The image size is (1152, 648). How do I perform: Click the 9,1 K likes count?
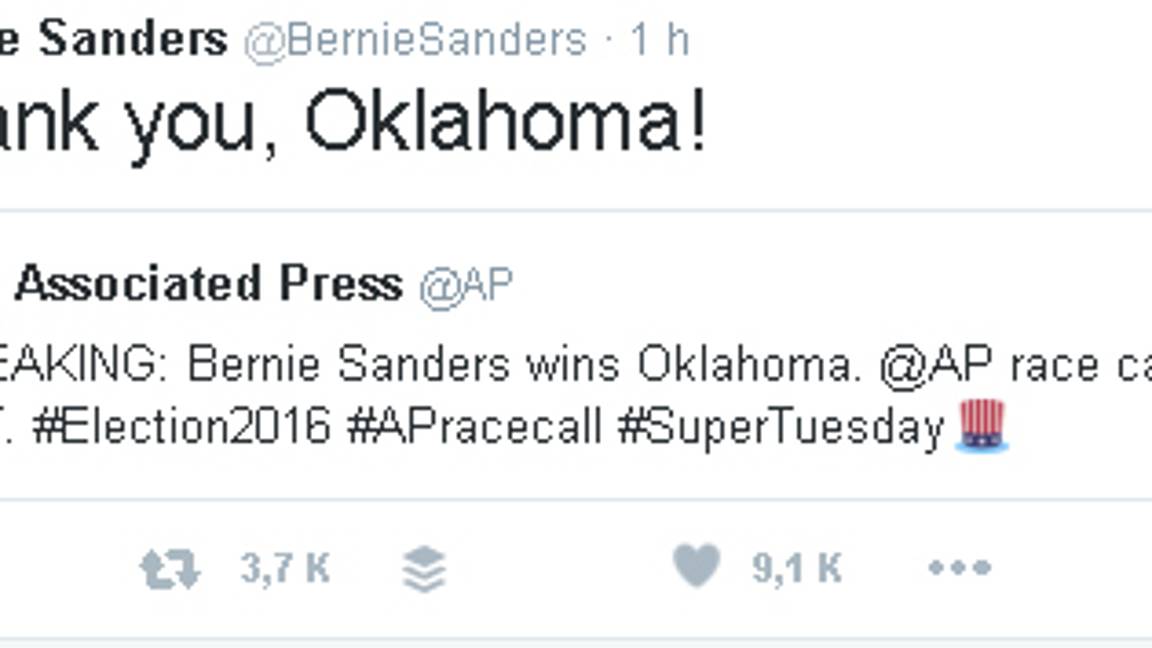click(797, 568)
